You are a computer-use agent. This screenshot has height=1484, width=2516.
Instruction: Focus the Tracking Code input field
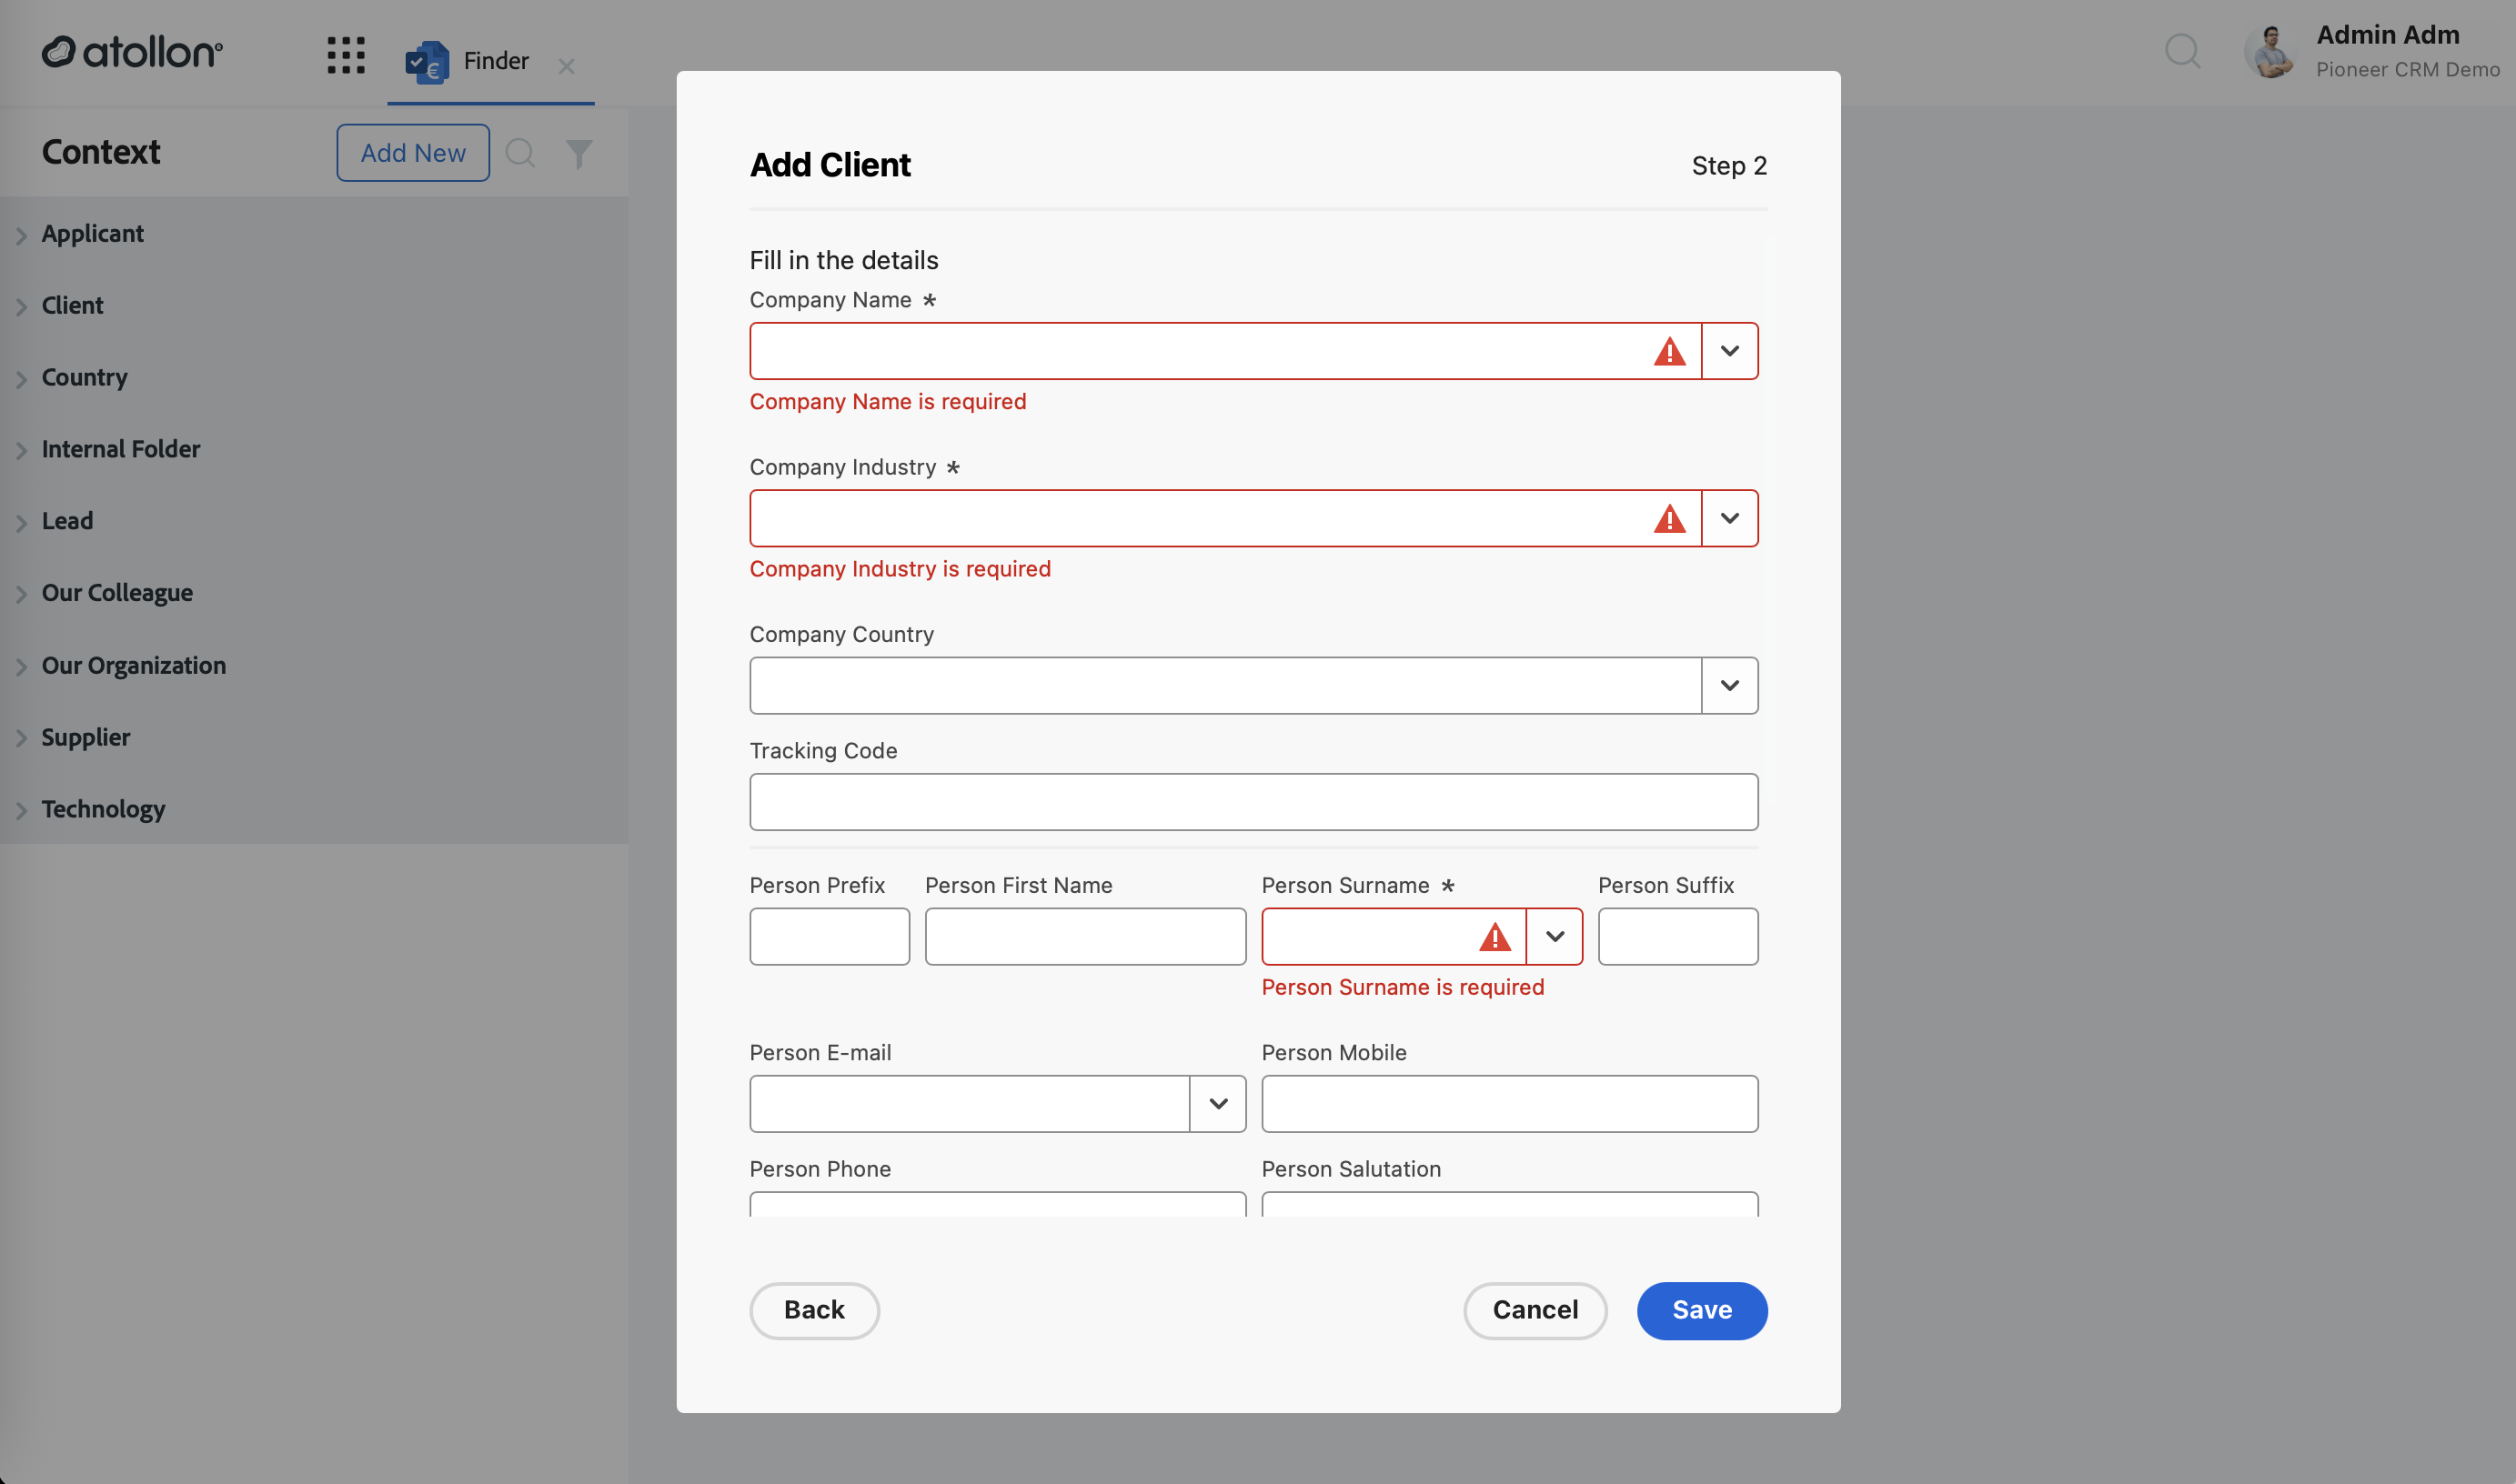(x=1253, y=801)
